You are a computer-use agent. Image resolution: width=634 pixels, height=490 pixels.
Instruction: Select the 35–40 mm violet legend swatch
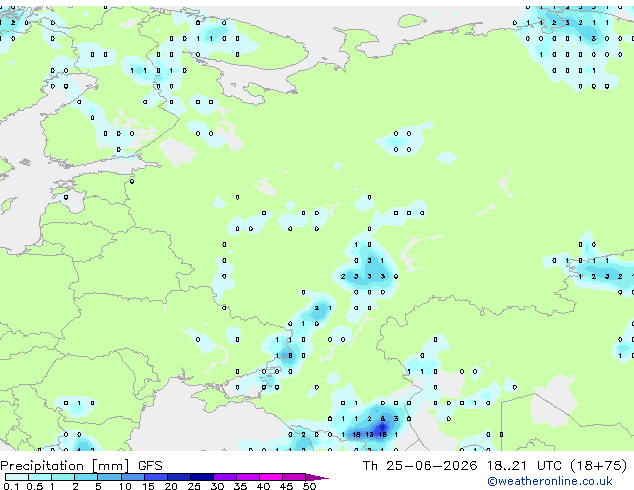tap(247, 477)
